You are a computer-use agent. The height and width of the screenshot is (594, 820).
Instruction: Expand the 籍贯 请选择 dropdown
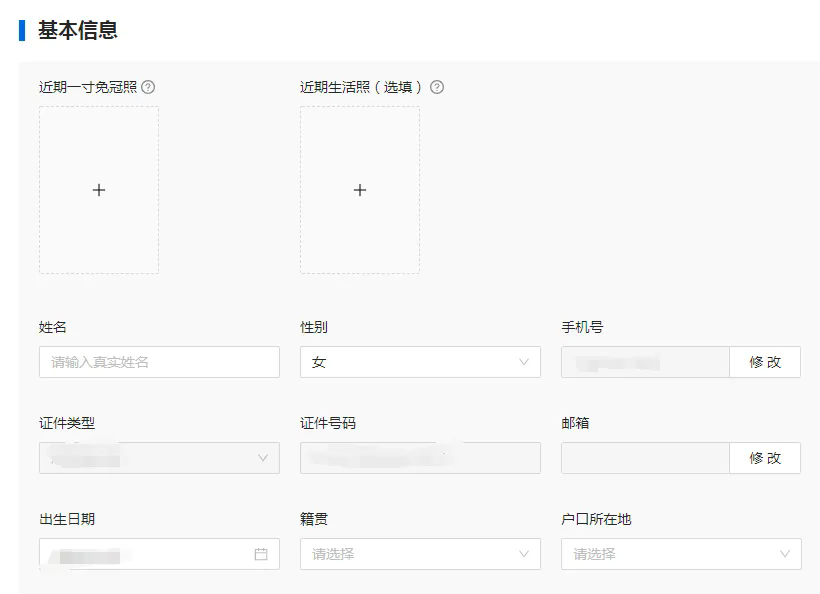click(410, 554)
